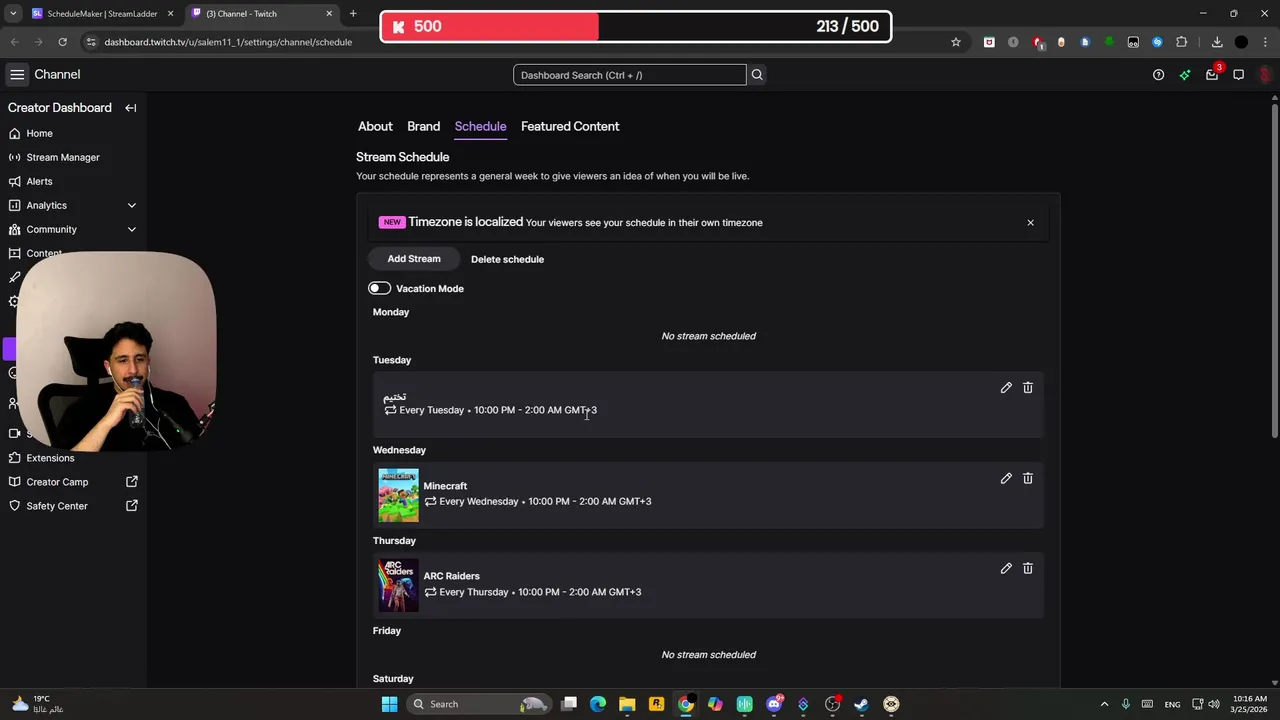Open a new Chrome tab

click(x=353, y=14)
